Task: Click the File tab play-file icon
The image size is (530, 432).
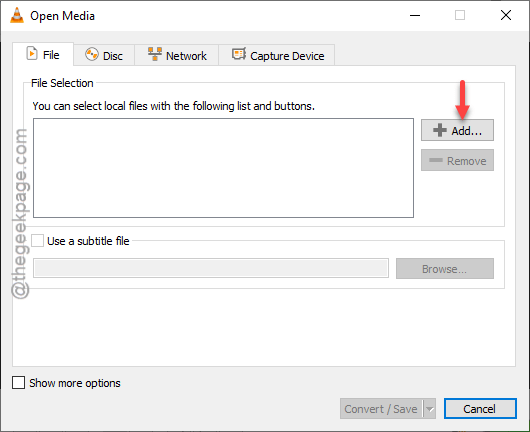Action: (32, 54)
